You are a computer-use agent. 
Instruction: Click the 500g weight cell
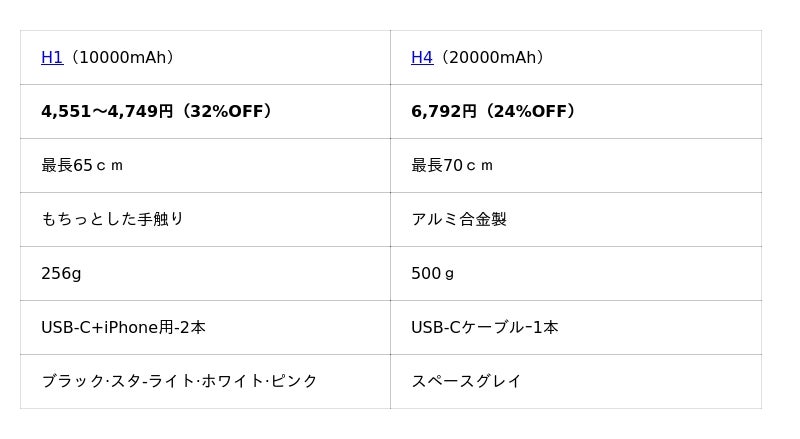[x=433, y=274]
